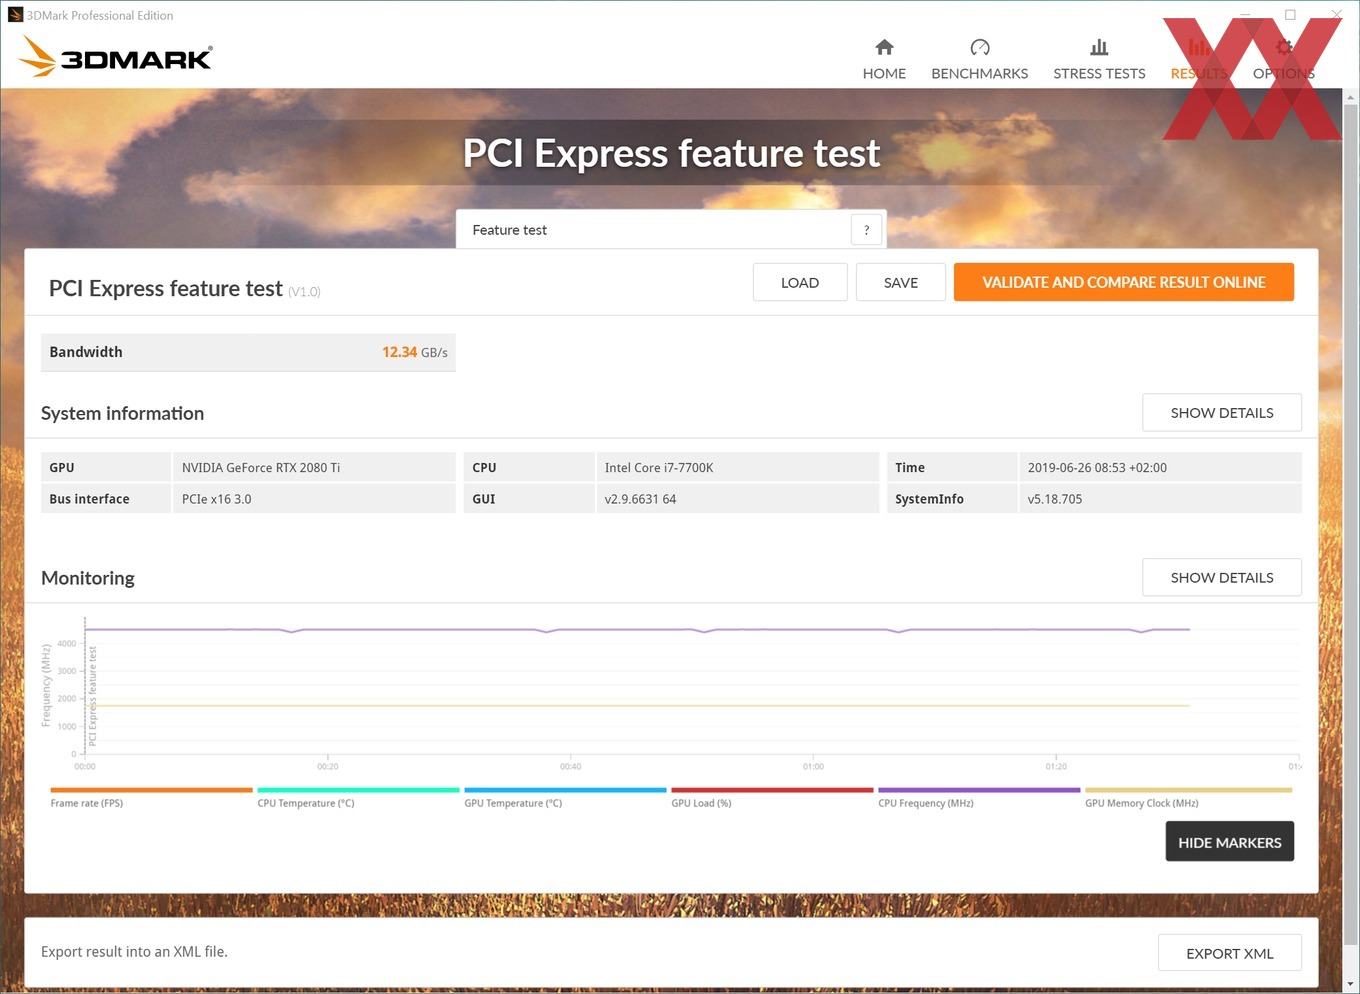
Task: Click the 00:40 timeline tick label
Action: pyautogui.click(x=571, y=766)
